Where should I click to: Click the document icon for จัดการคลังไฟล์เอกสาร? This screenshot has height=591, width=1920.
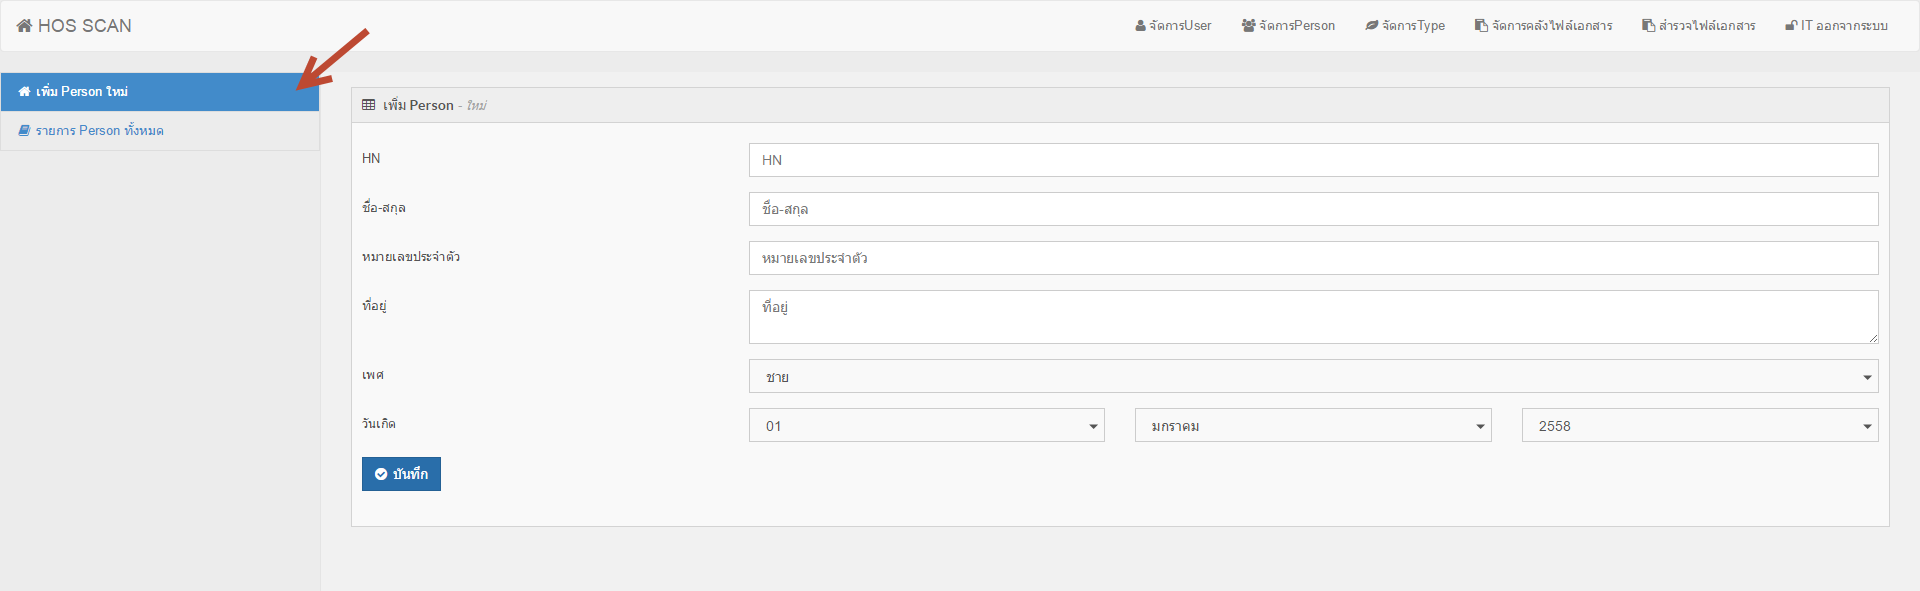tap(1481, 26)
